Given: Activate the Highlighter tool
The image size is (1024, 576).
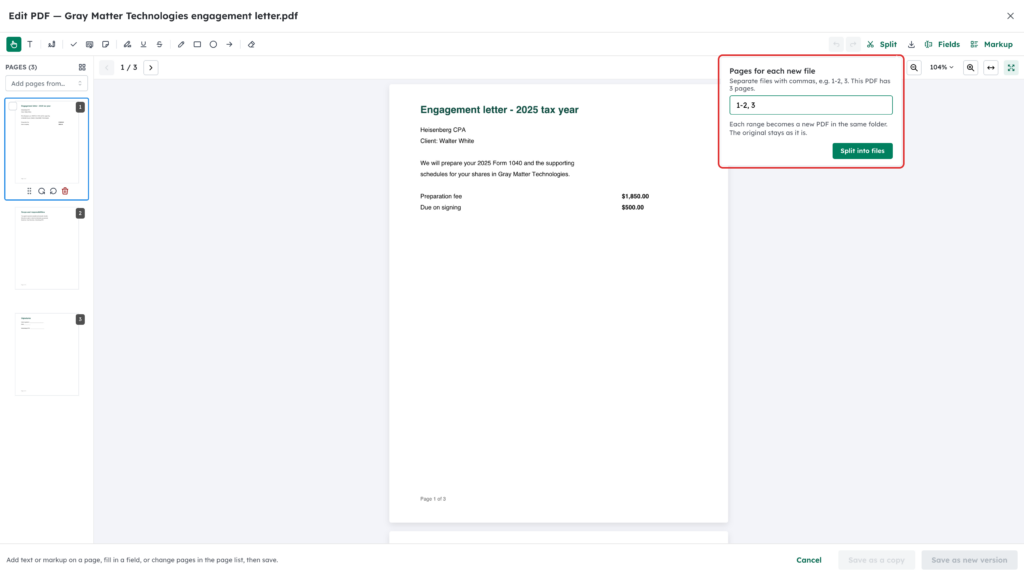Looking at the screenshot, I should tap(127, 44).
